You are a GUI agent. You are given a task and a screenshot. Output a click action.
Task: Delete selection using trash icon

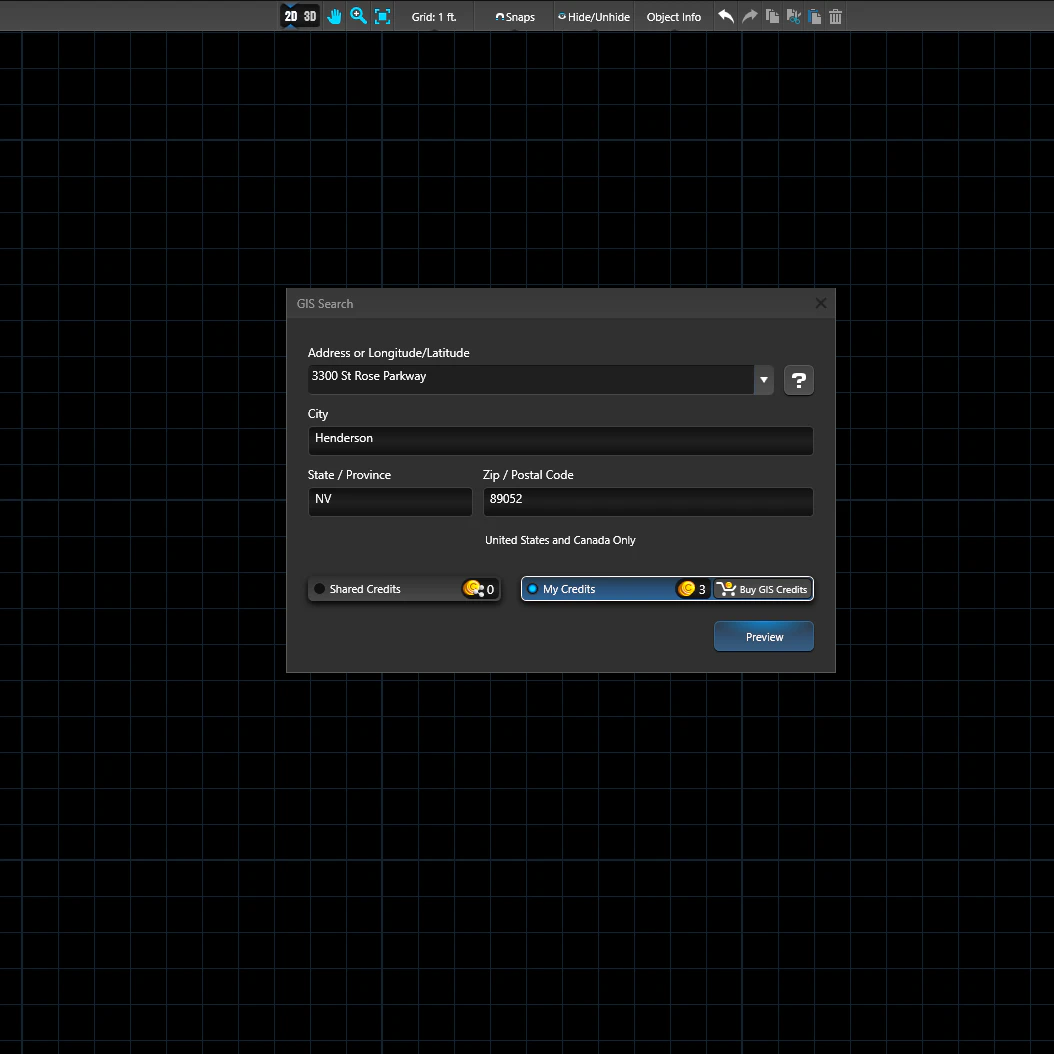836,16
